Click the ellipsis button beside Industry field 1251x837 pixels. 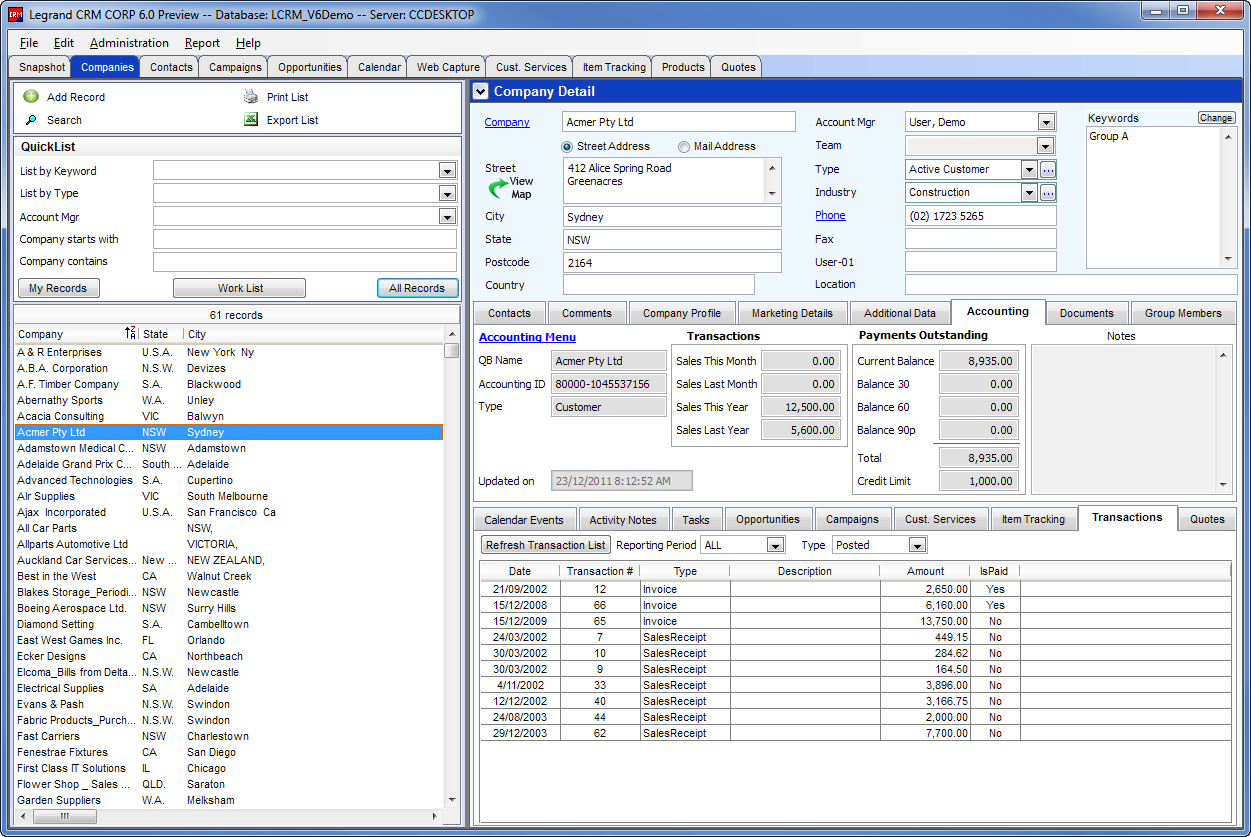pos(1048,192)
